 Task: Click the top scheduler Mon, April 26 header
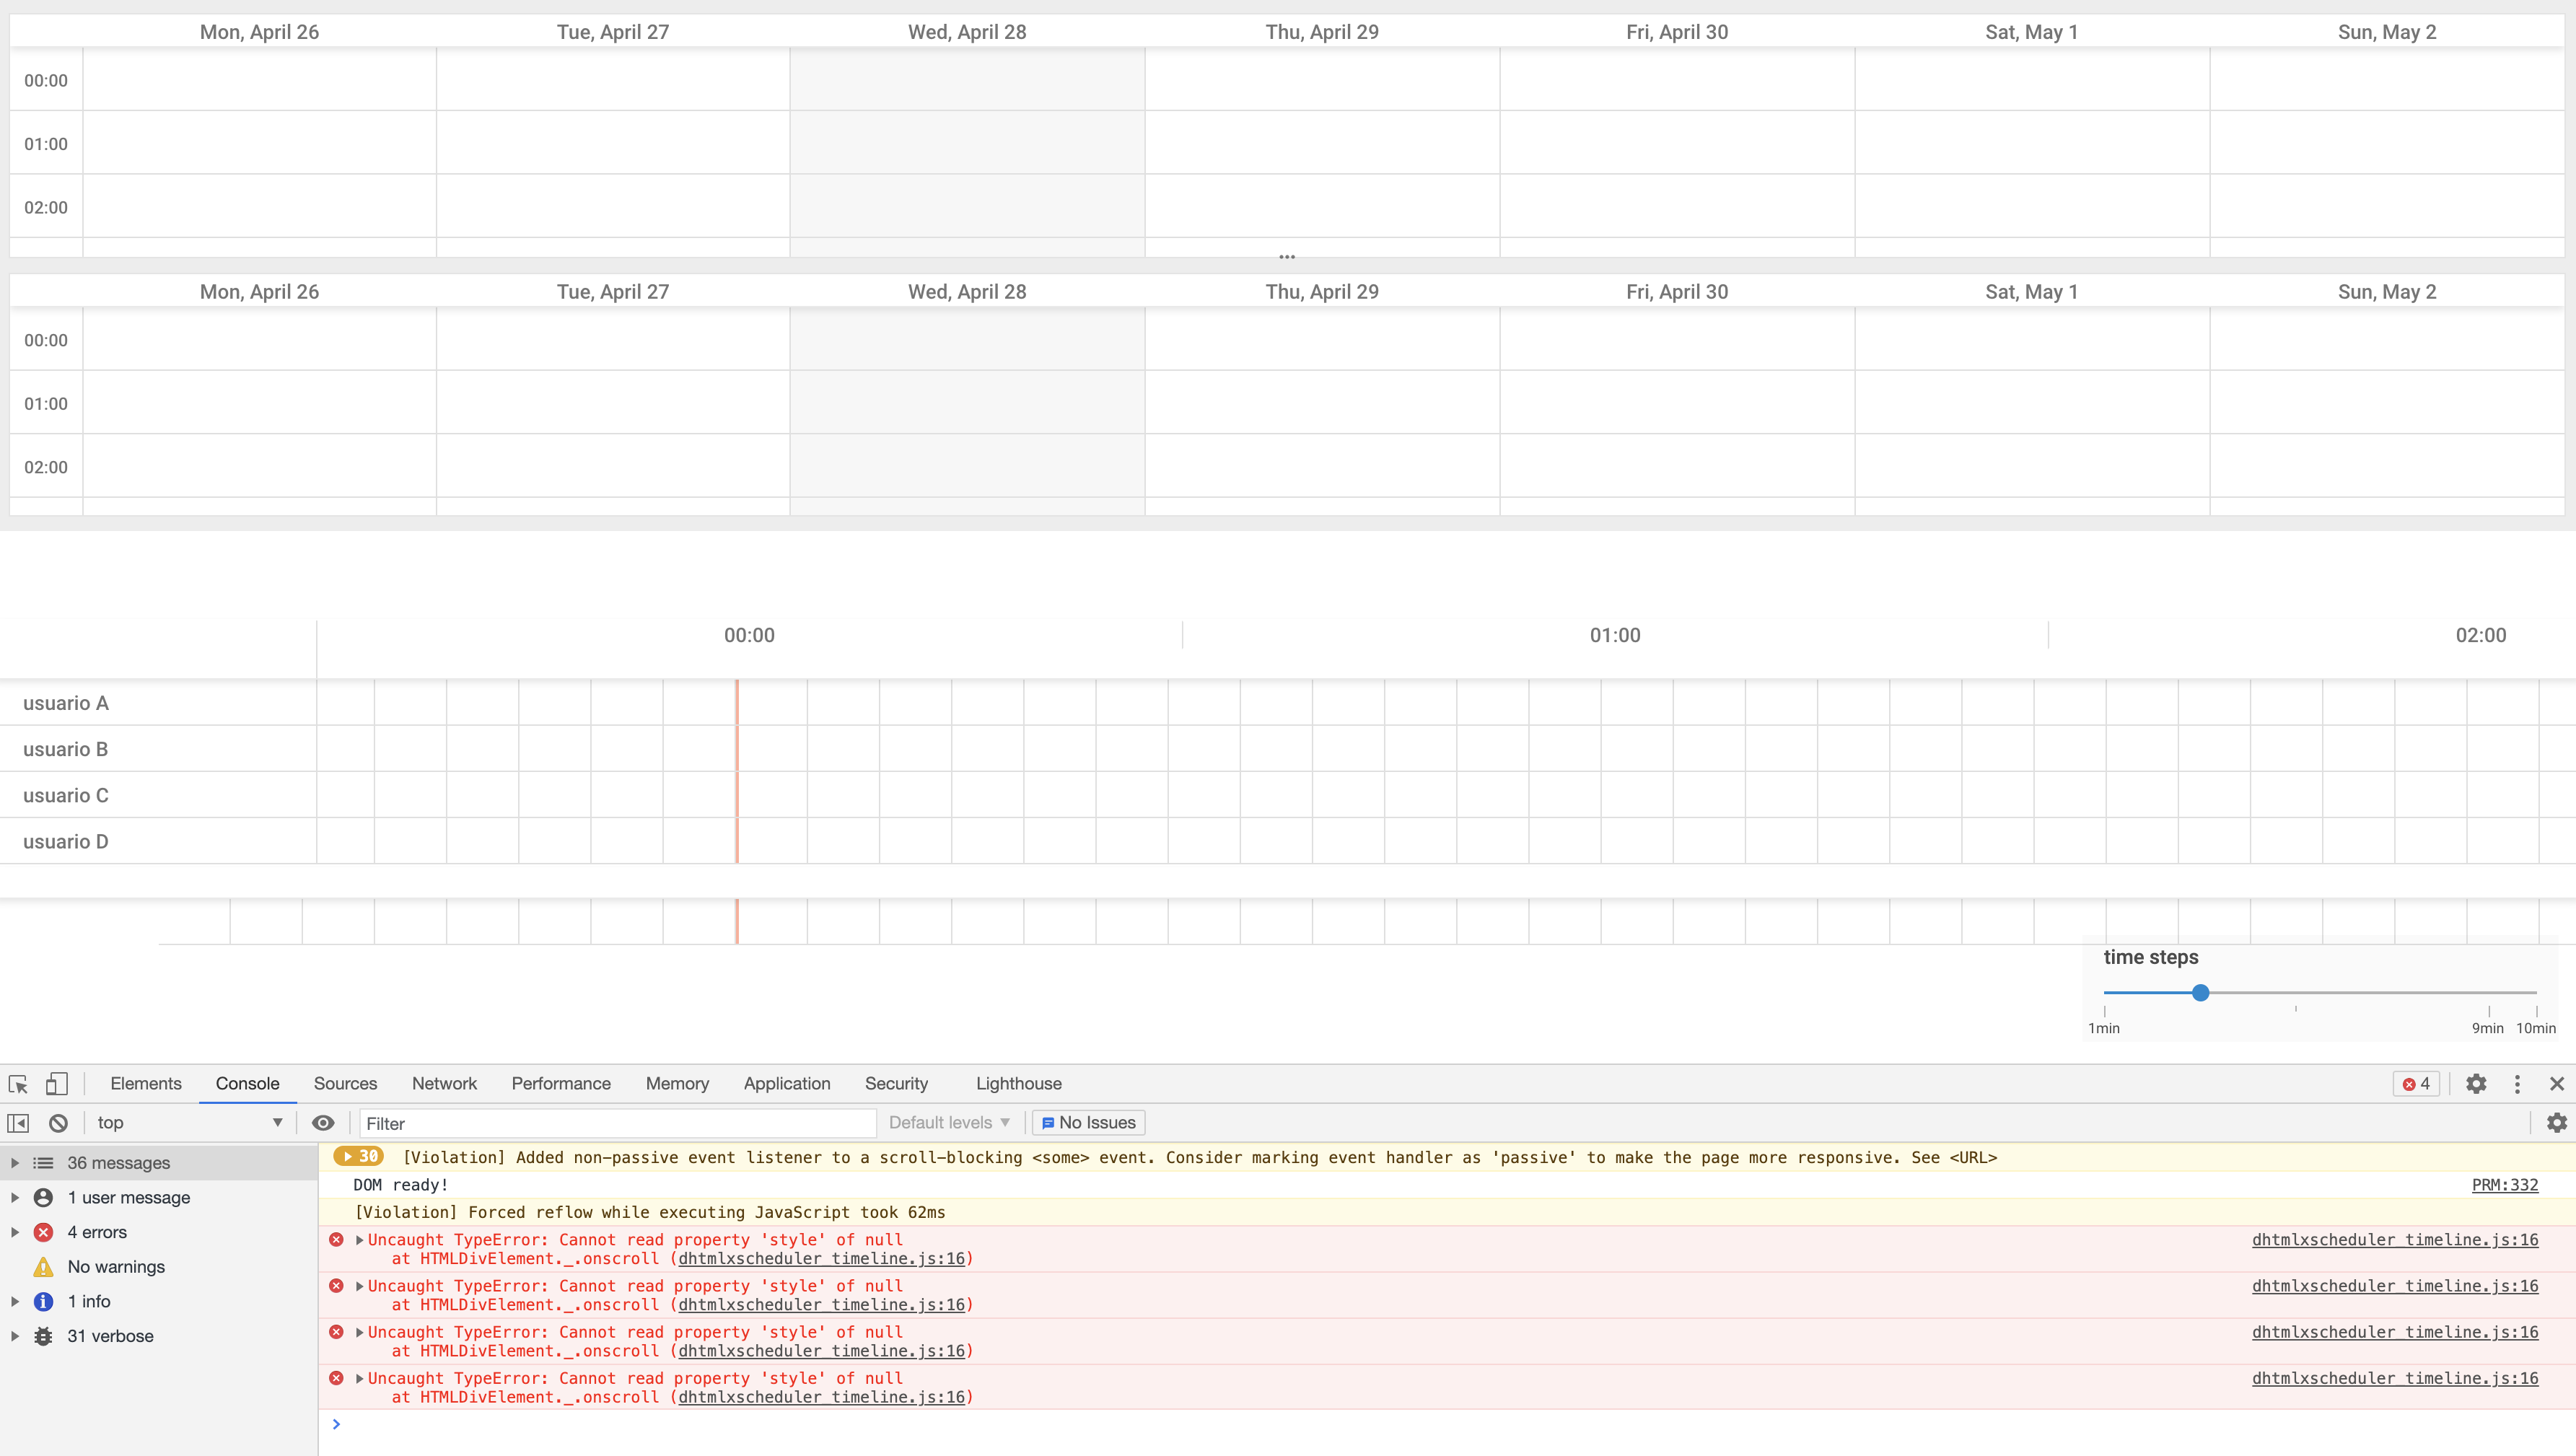[x=259, y=32]
